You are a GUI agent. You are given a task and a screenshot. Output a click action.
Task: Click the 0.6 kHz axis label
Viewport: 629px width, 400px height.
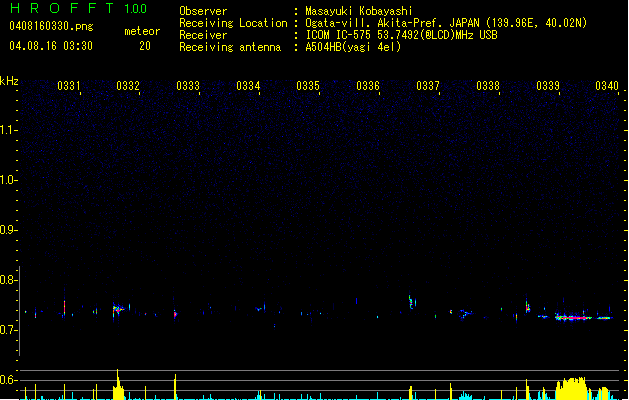(x=8, y=380)
